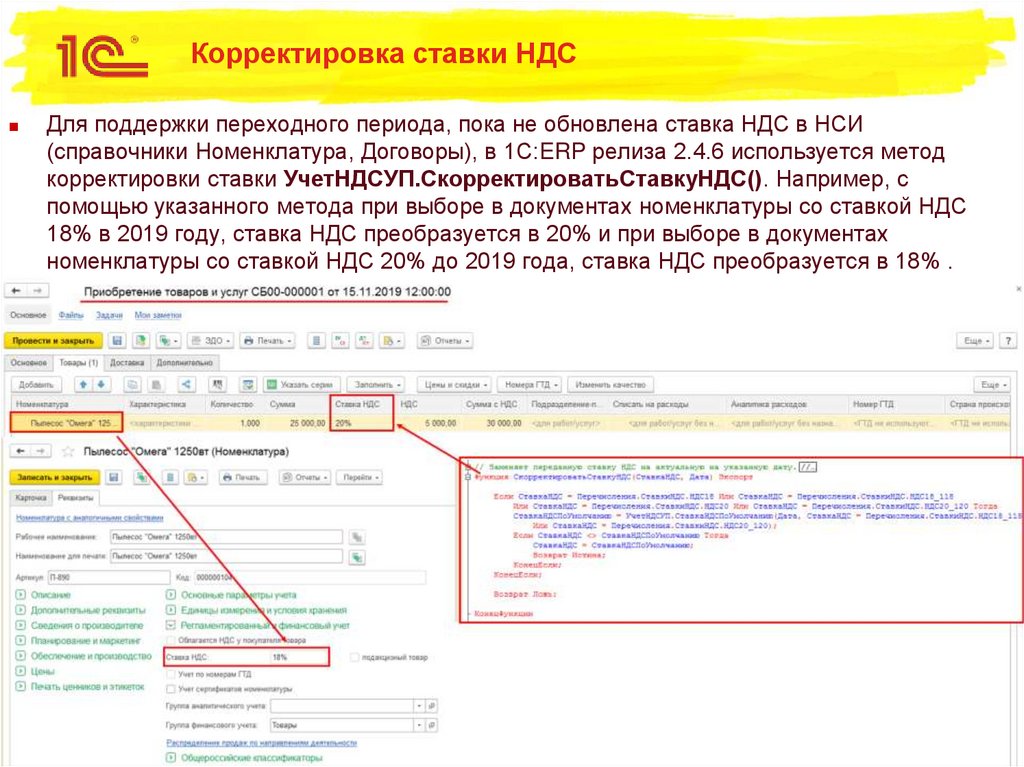Viewport: 1024px width, 767px height.
Task: Click the Печать button in the nomenclature form
Action: [242, 478]
